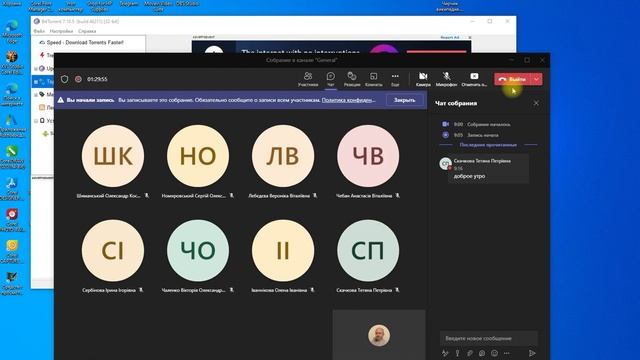Click the name label under ШК avatar
The height and width of the screenshot is (360, 640).
pyautogui.click(x=108, y=196)
